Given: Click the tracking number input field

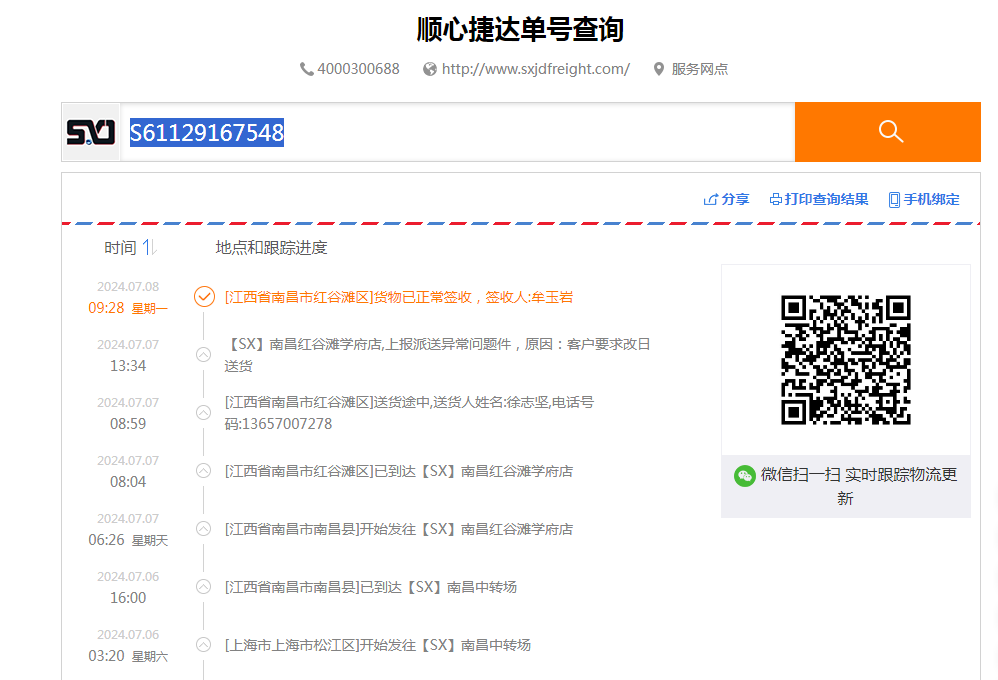Looking at the screenshot, I should pyautogui.click(x=458, y=132).
